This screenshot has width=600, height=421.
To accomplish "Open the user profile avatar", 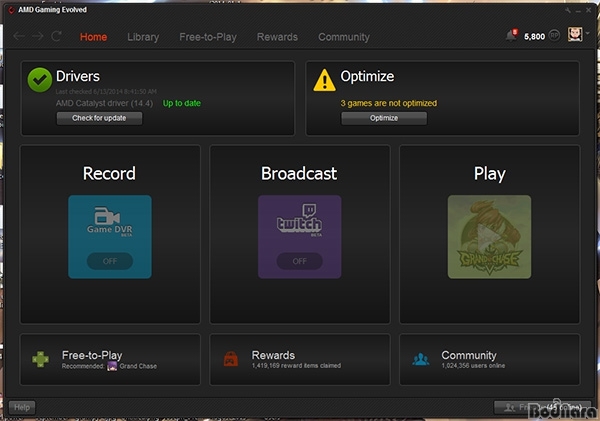I will click(x=575, y=35).
